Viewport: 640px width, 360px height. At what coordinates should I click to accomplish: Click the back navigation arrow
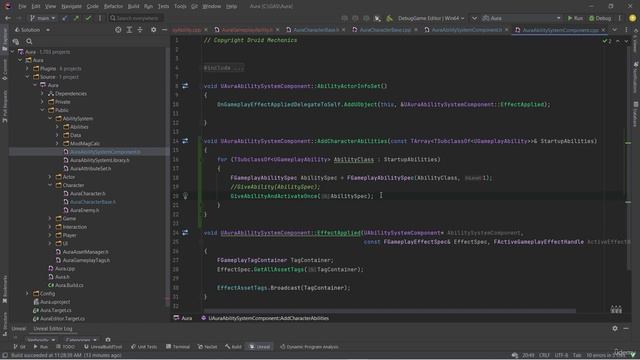point(8,18)
